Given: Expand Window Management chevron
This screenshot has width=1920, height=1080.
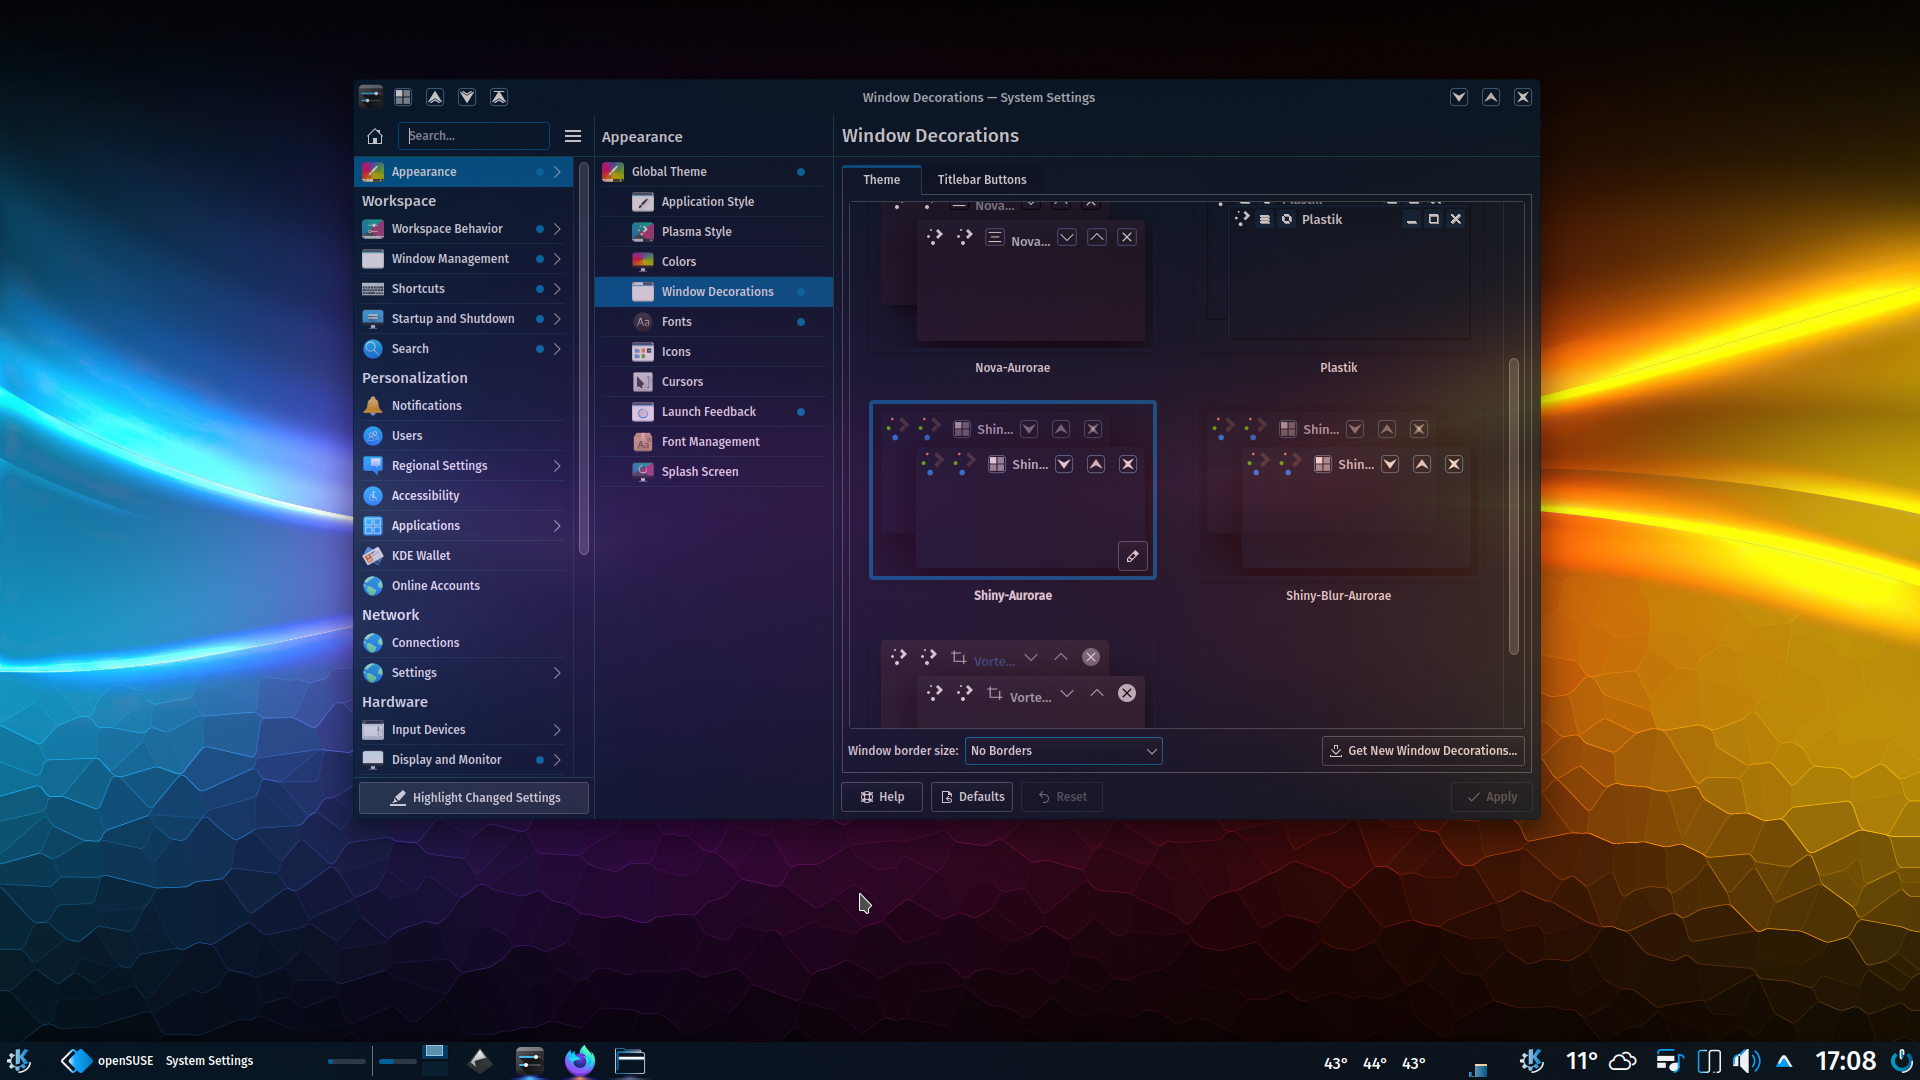Looking at the screenshot, I should pyautogui.click(x=557, y=259).
